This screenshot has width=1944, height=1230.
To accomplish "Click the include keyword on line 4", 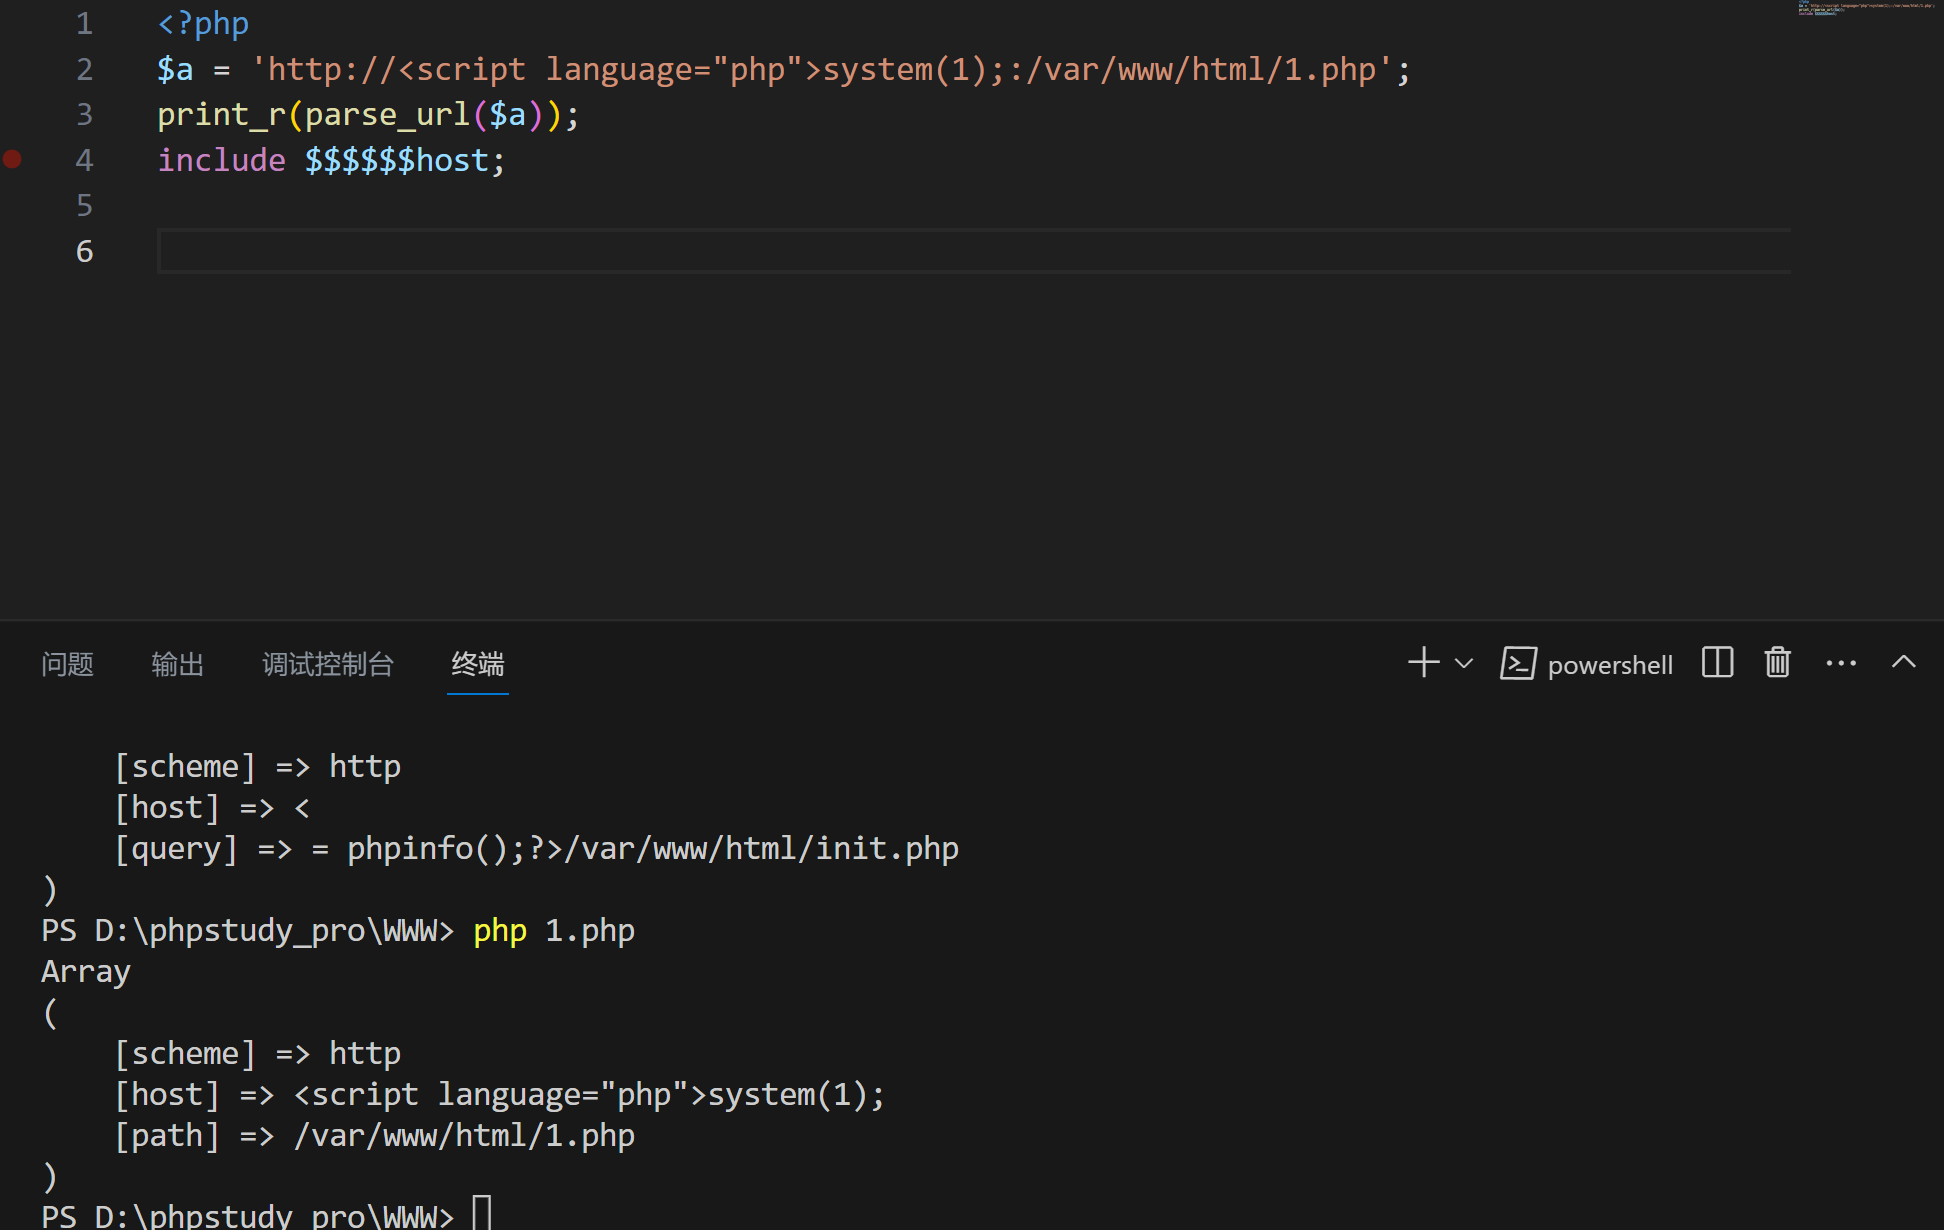I will (x=222, y=160).
